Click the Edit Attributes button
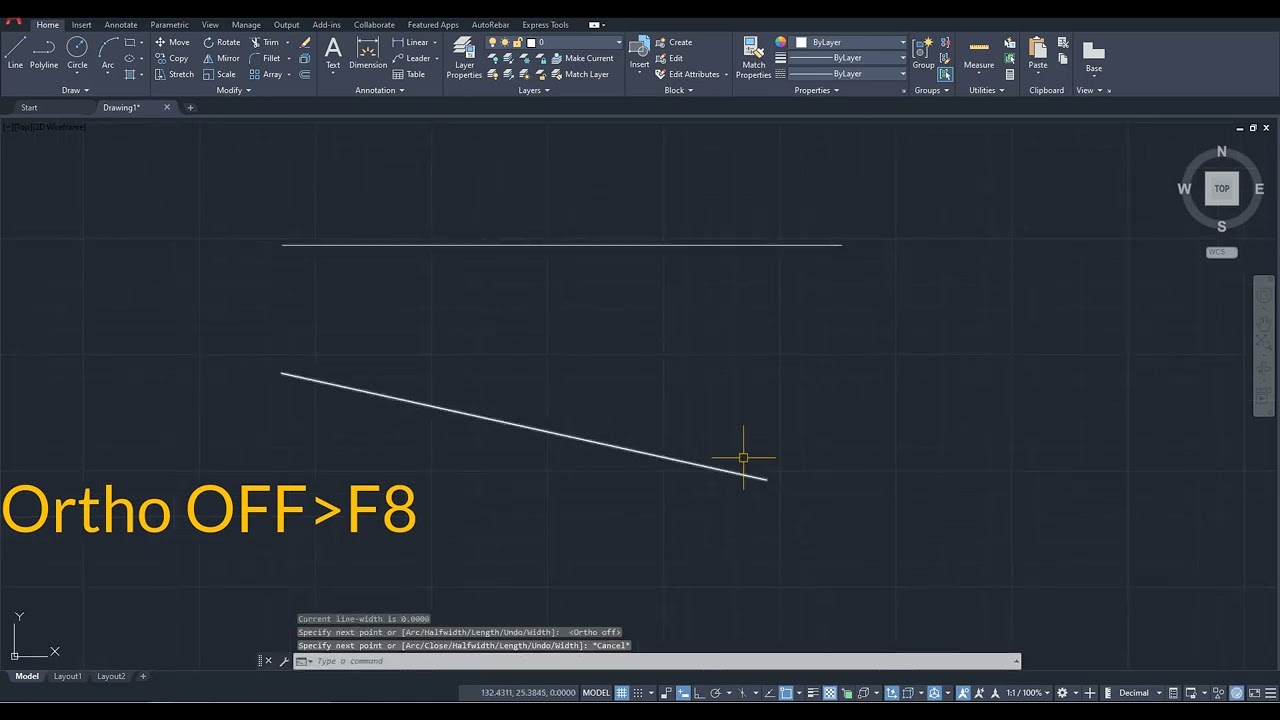The image size is (1280, 720). click(692, 74)
